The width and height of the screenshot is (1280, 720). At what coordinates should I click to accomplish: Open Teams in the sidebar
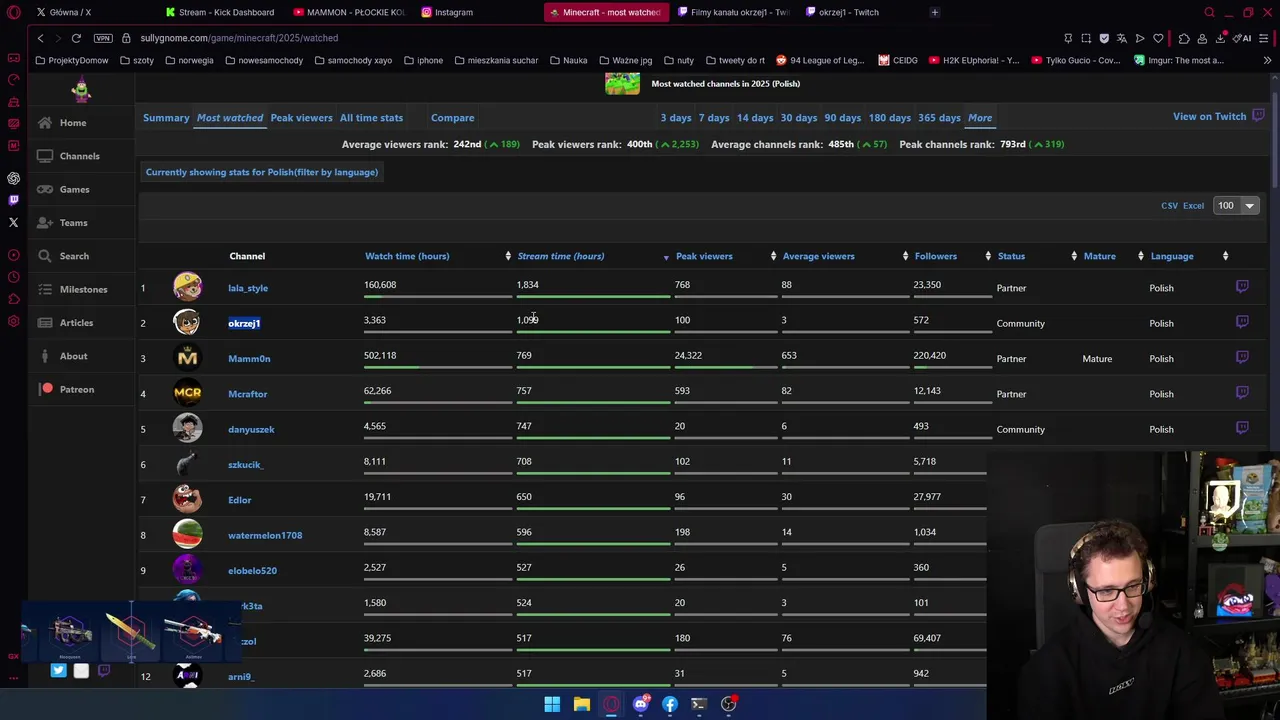73,223
